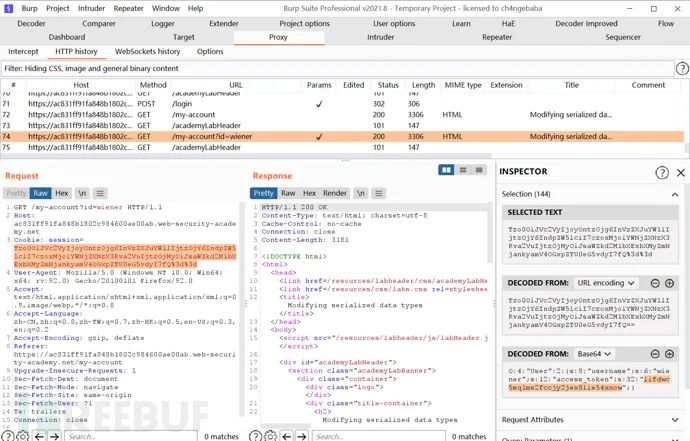This screenshot has height=441, width=690.
Task: Open the Burp menu
Action: point(29,8)
